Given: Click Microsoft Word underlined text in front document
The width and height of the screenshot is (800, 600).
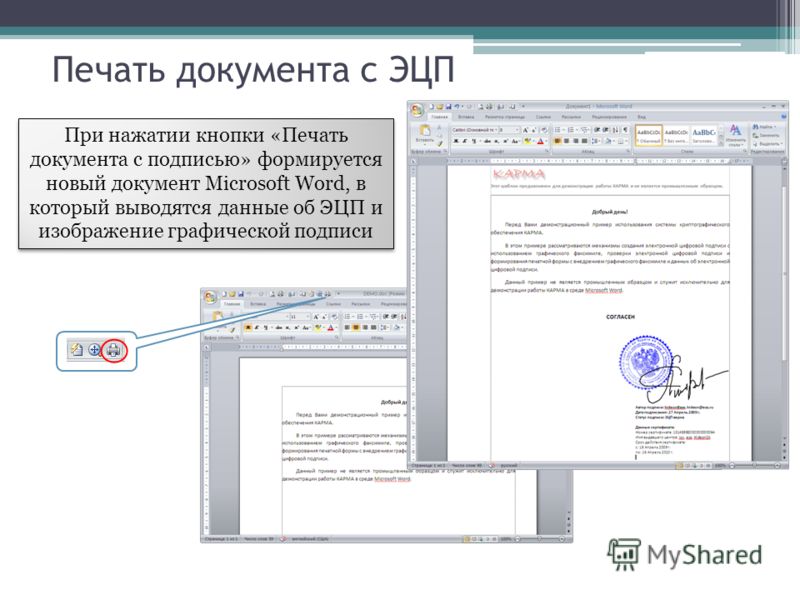Looking at the screenshot, I should pos(604,290).
